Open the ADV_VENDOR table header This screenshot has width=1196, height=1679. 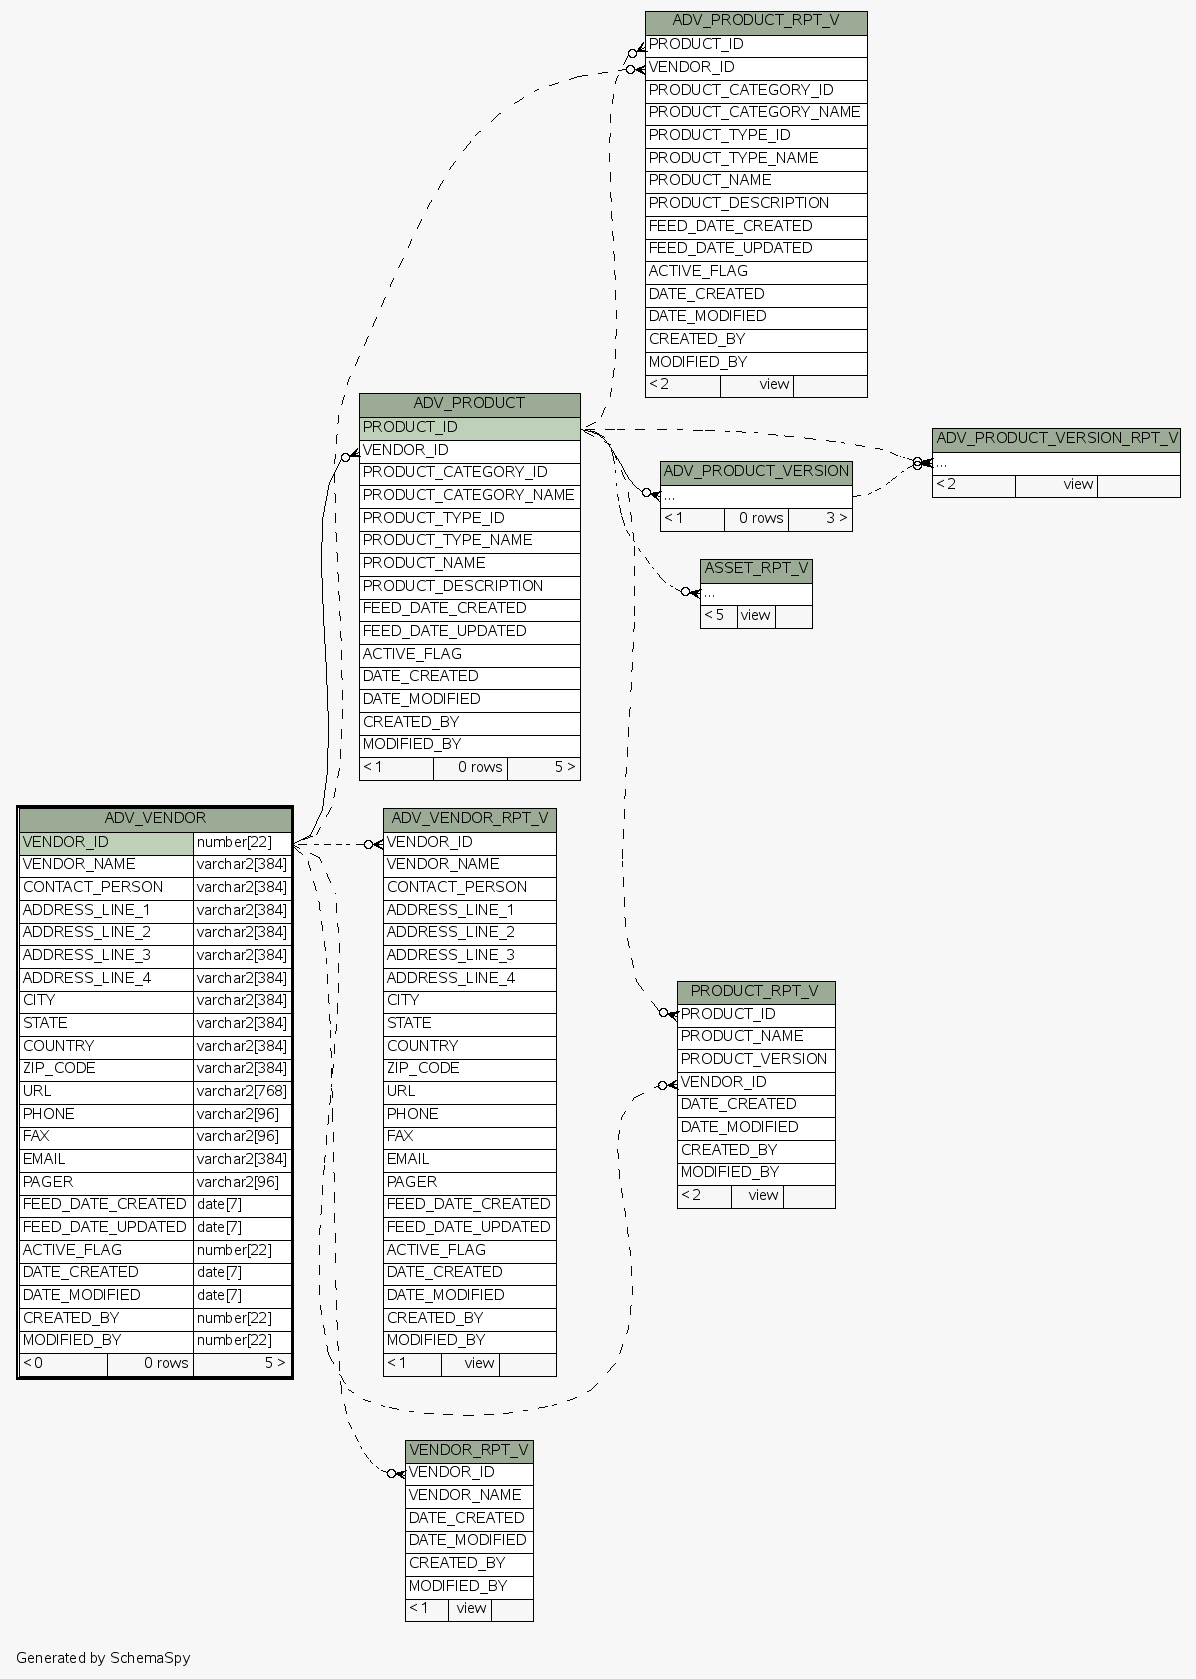coord(155,818)
